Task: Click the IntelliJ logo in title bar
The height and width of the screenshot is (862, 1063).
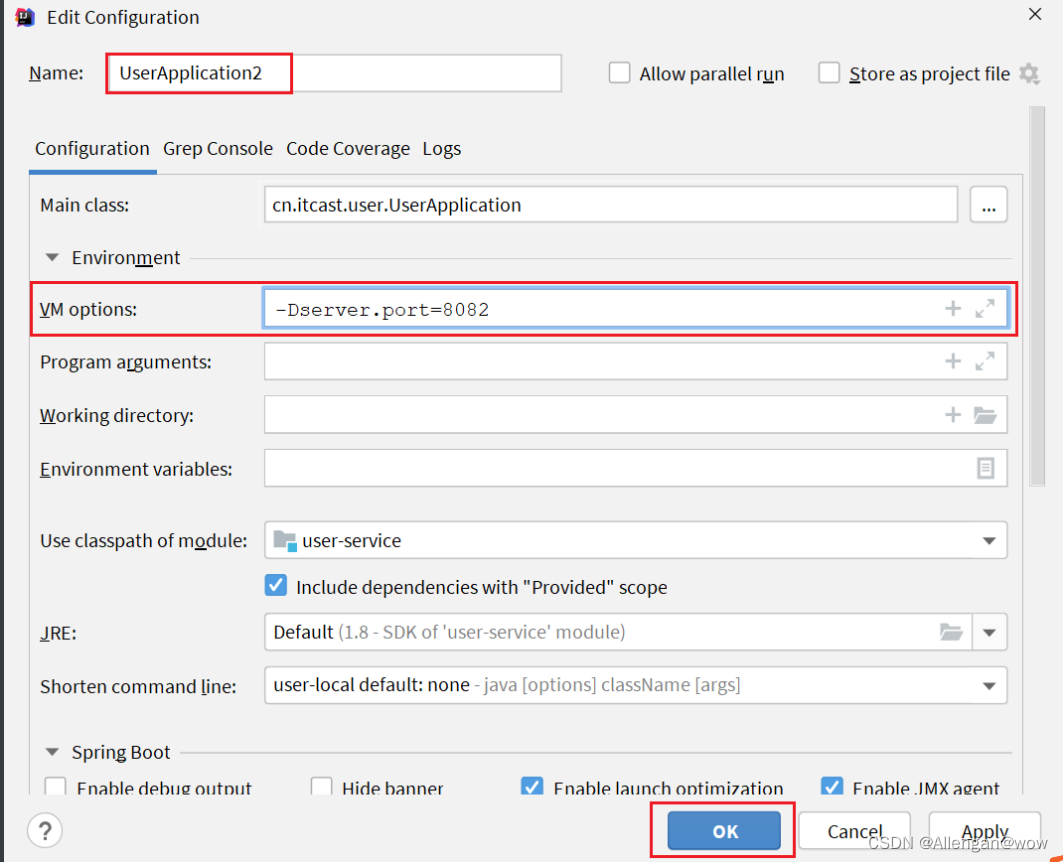Action: (x=25, y=17)
